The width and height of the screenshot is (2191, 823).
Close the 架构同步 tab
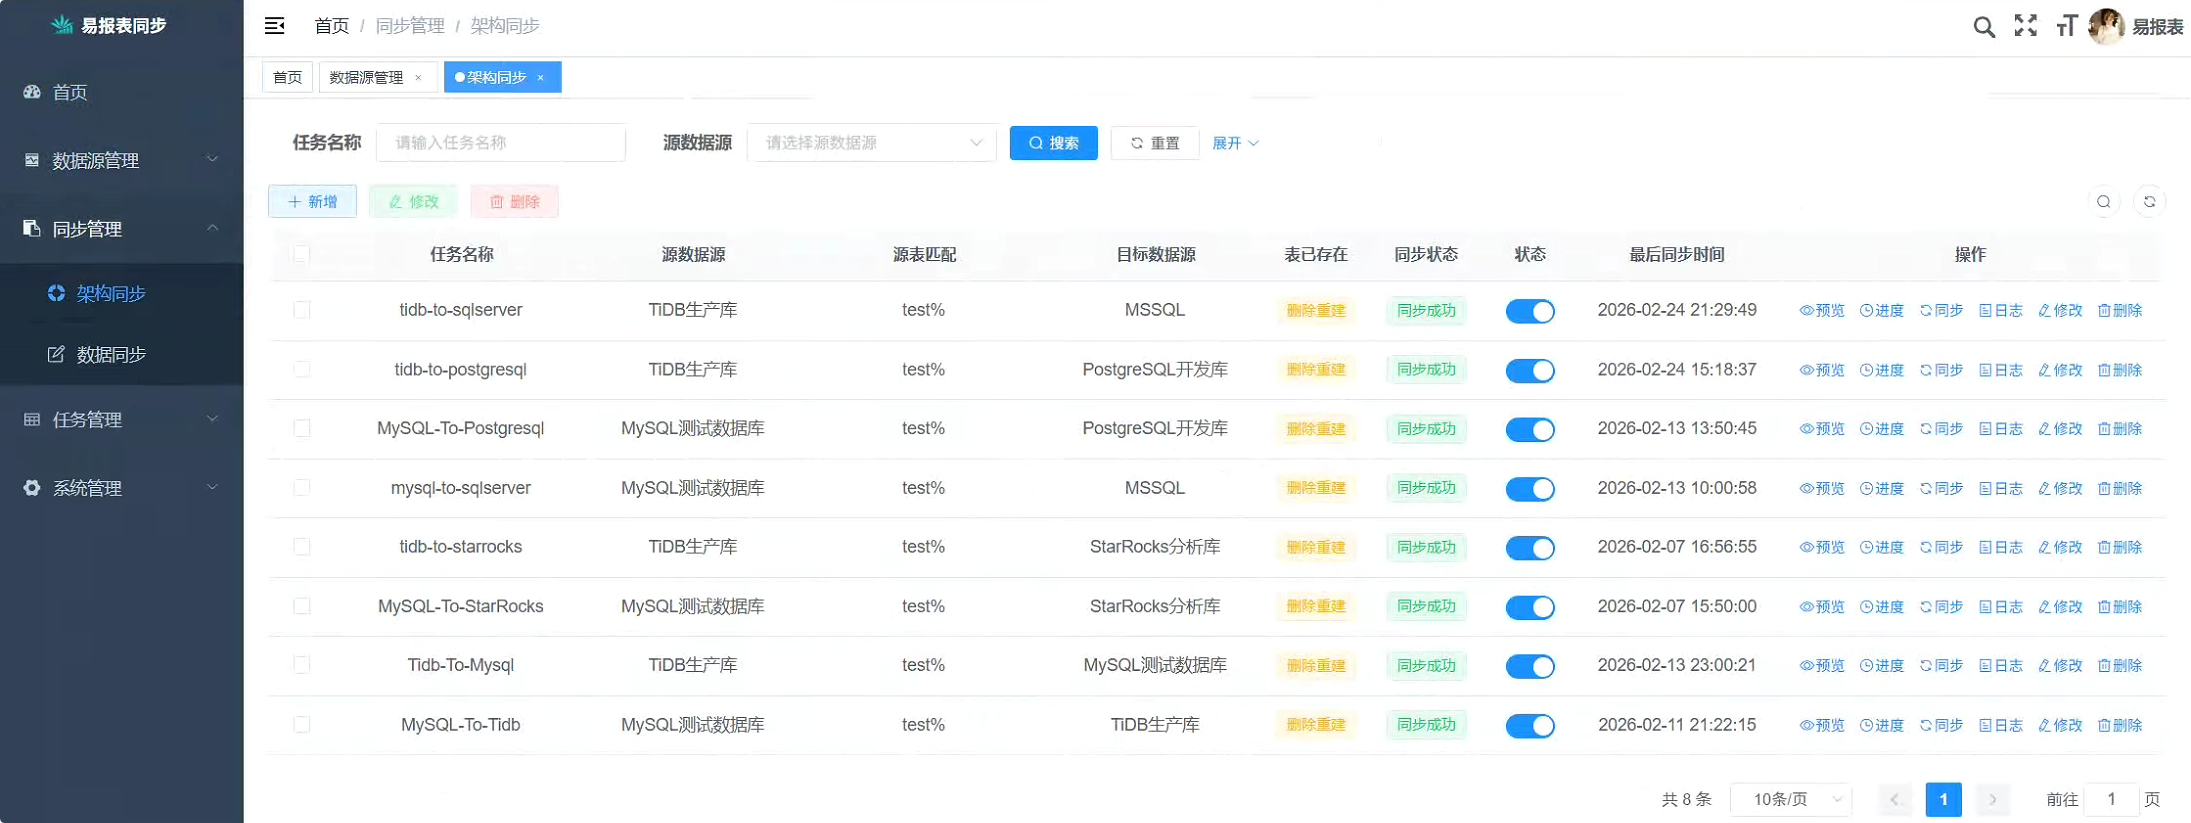541,77
